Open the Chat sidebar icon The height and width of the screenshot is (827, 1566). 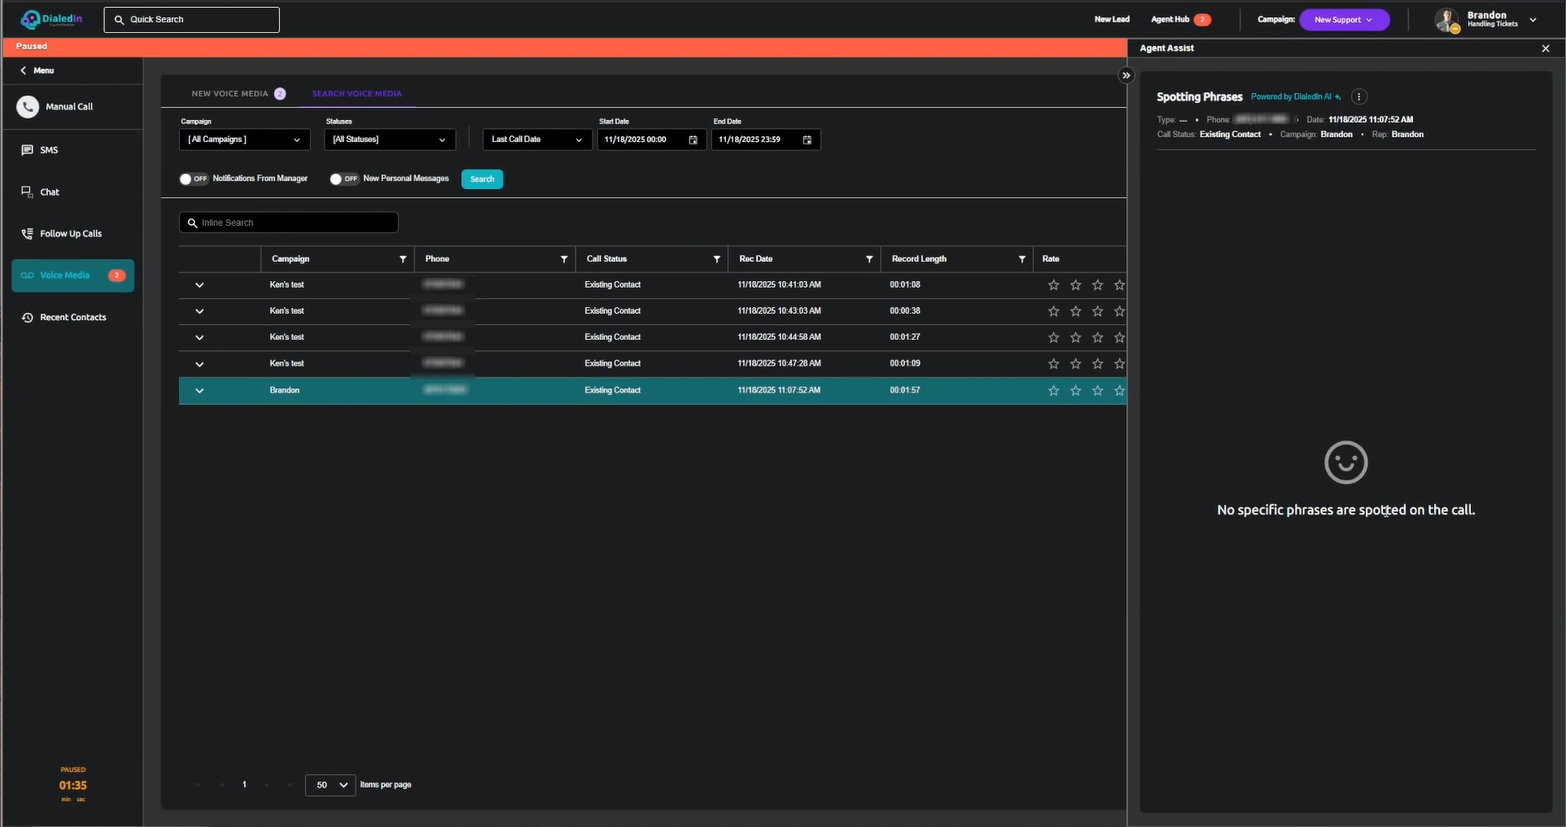[27, 192]
